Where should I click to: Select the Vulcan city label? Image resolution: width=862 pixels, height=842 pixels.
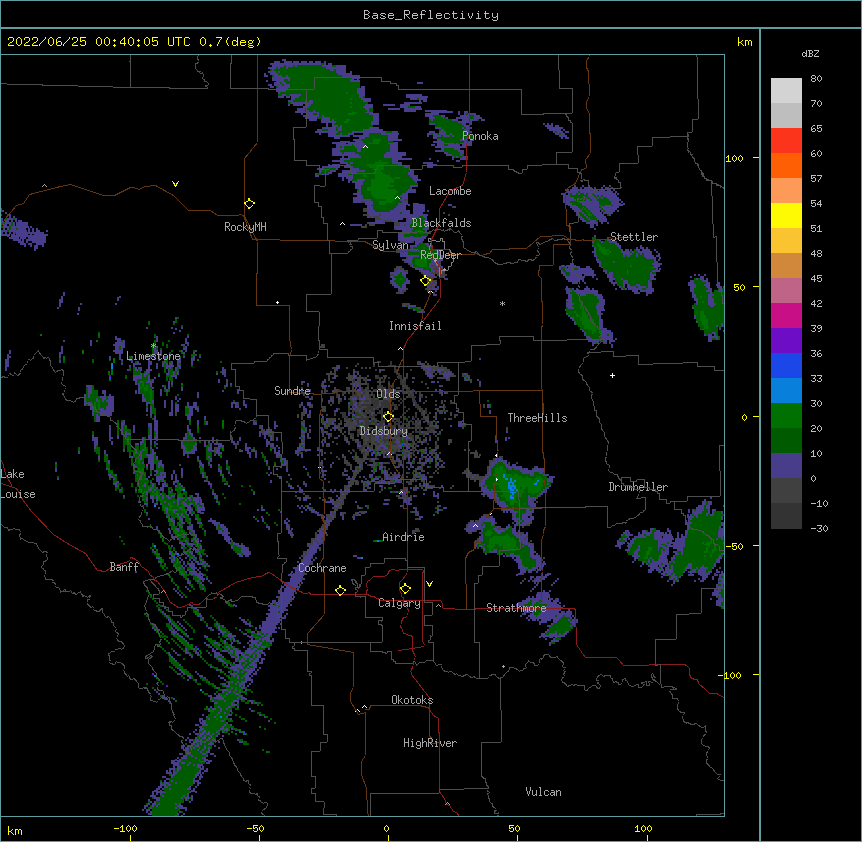pyautogui.click(x=543, y=792)
